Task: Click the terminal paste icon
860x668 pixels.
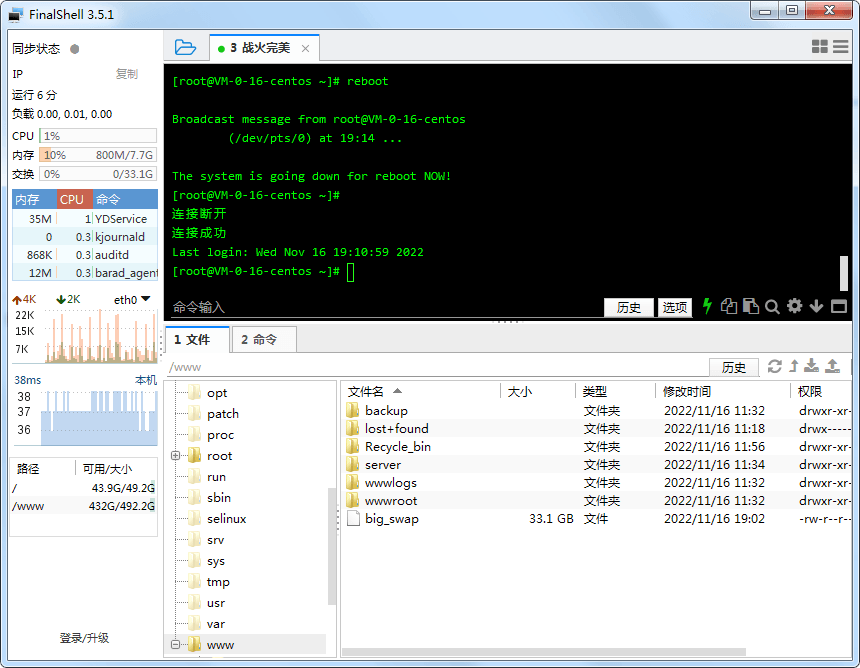Action: (750, 306)
